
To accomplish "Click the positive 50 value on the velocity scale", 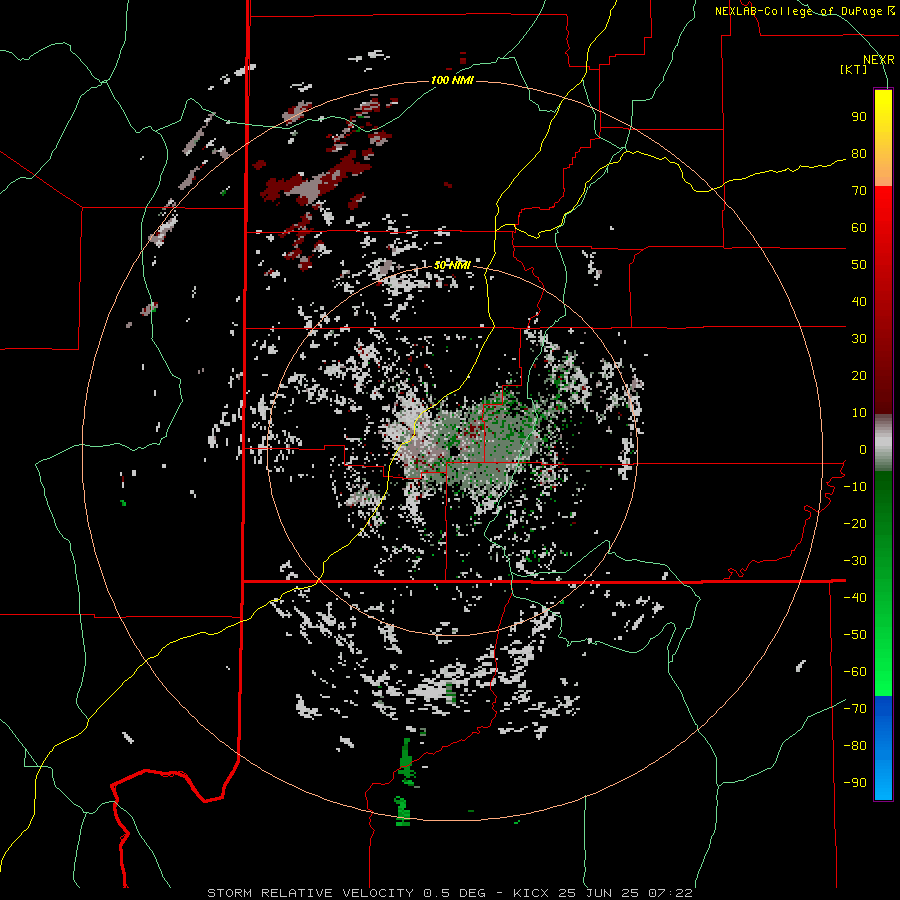I will [x=859, y=265].
